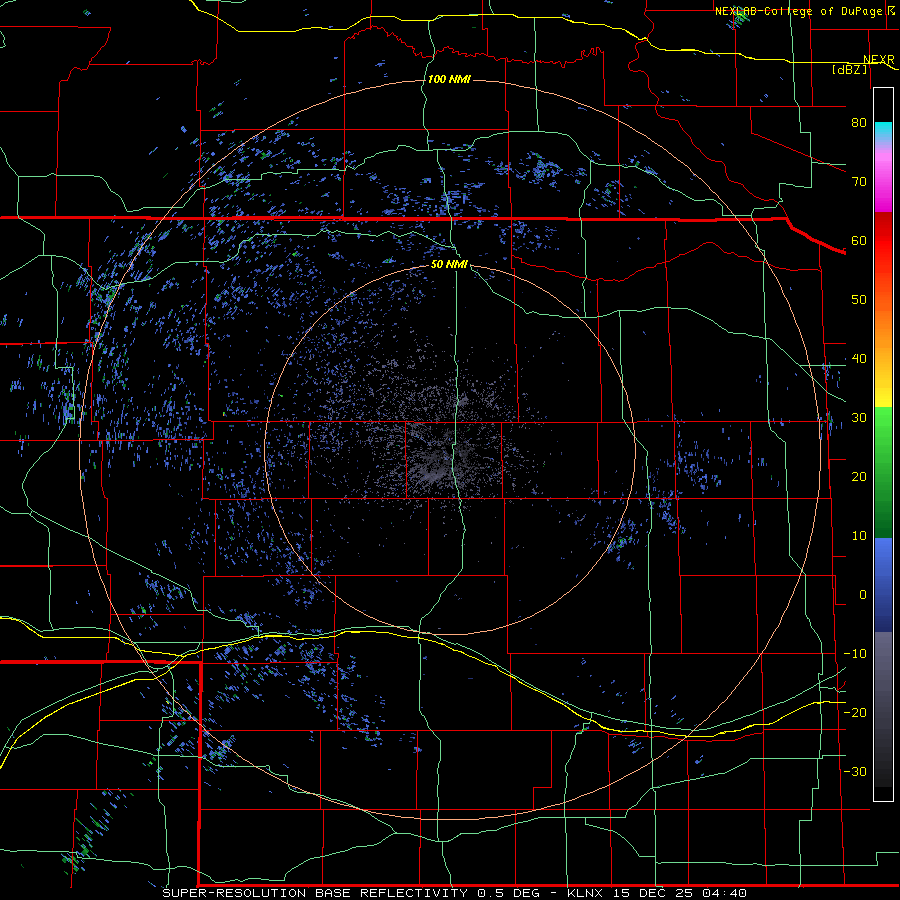The image size is (900, 900).
Task: Click the 50 dBZ scale value
Action: 859,300
